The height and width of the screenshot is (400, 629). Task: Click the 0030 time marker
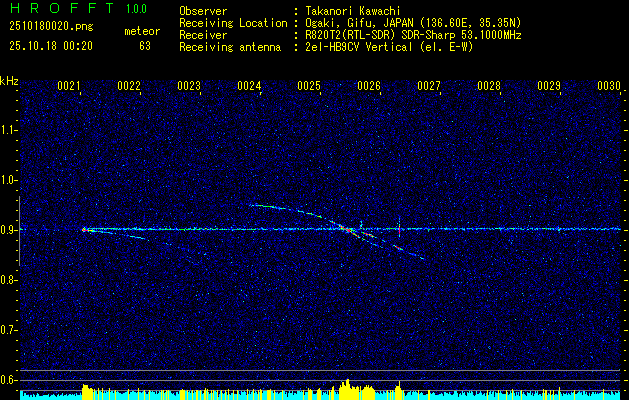(x=609, y=86)
